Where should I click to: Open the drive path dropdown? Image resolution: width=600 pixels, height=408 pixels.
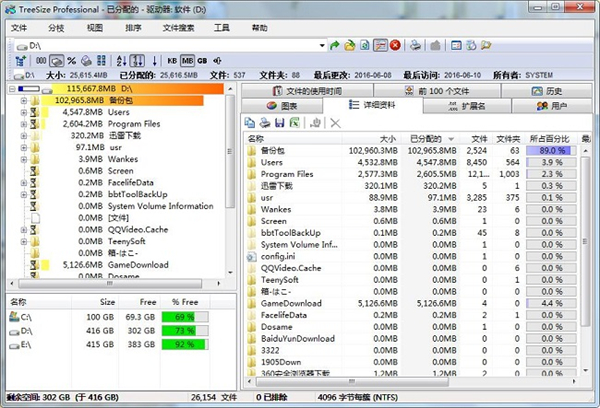coord(320,46)
